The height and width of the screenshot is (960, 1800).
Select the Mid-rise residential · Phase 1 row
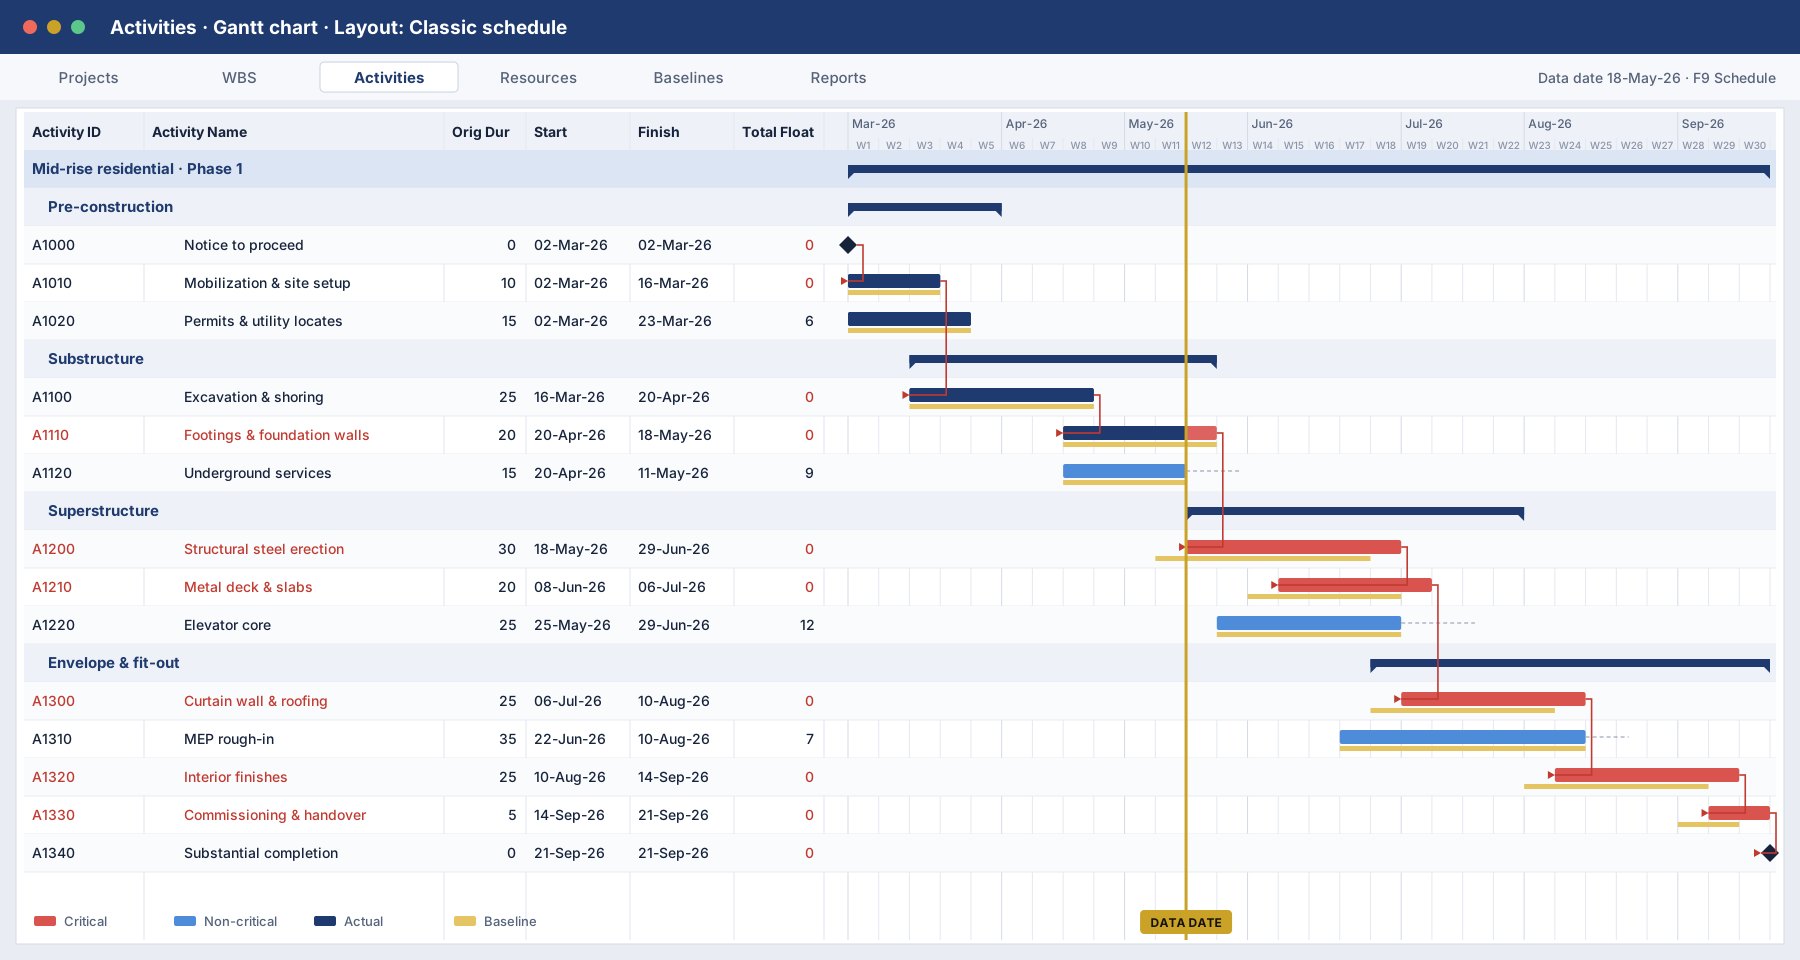tap(900, 169)
